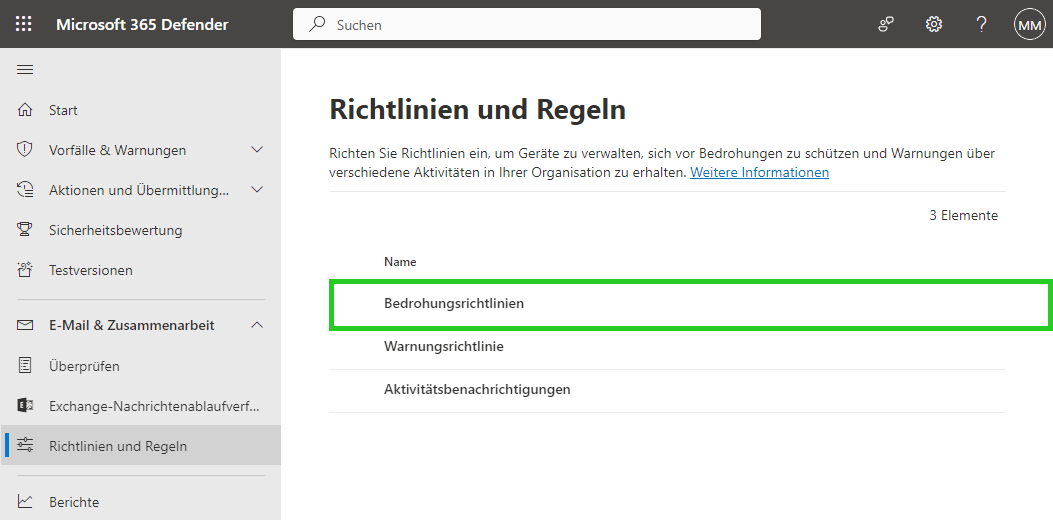
Task: Click the Microsoft 365 Defender title
Action: [142, 25]
